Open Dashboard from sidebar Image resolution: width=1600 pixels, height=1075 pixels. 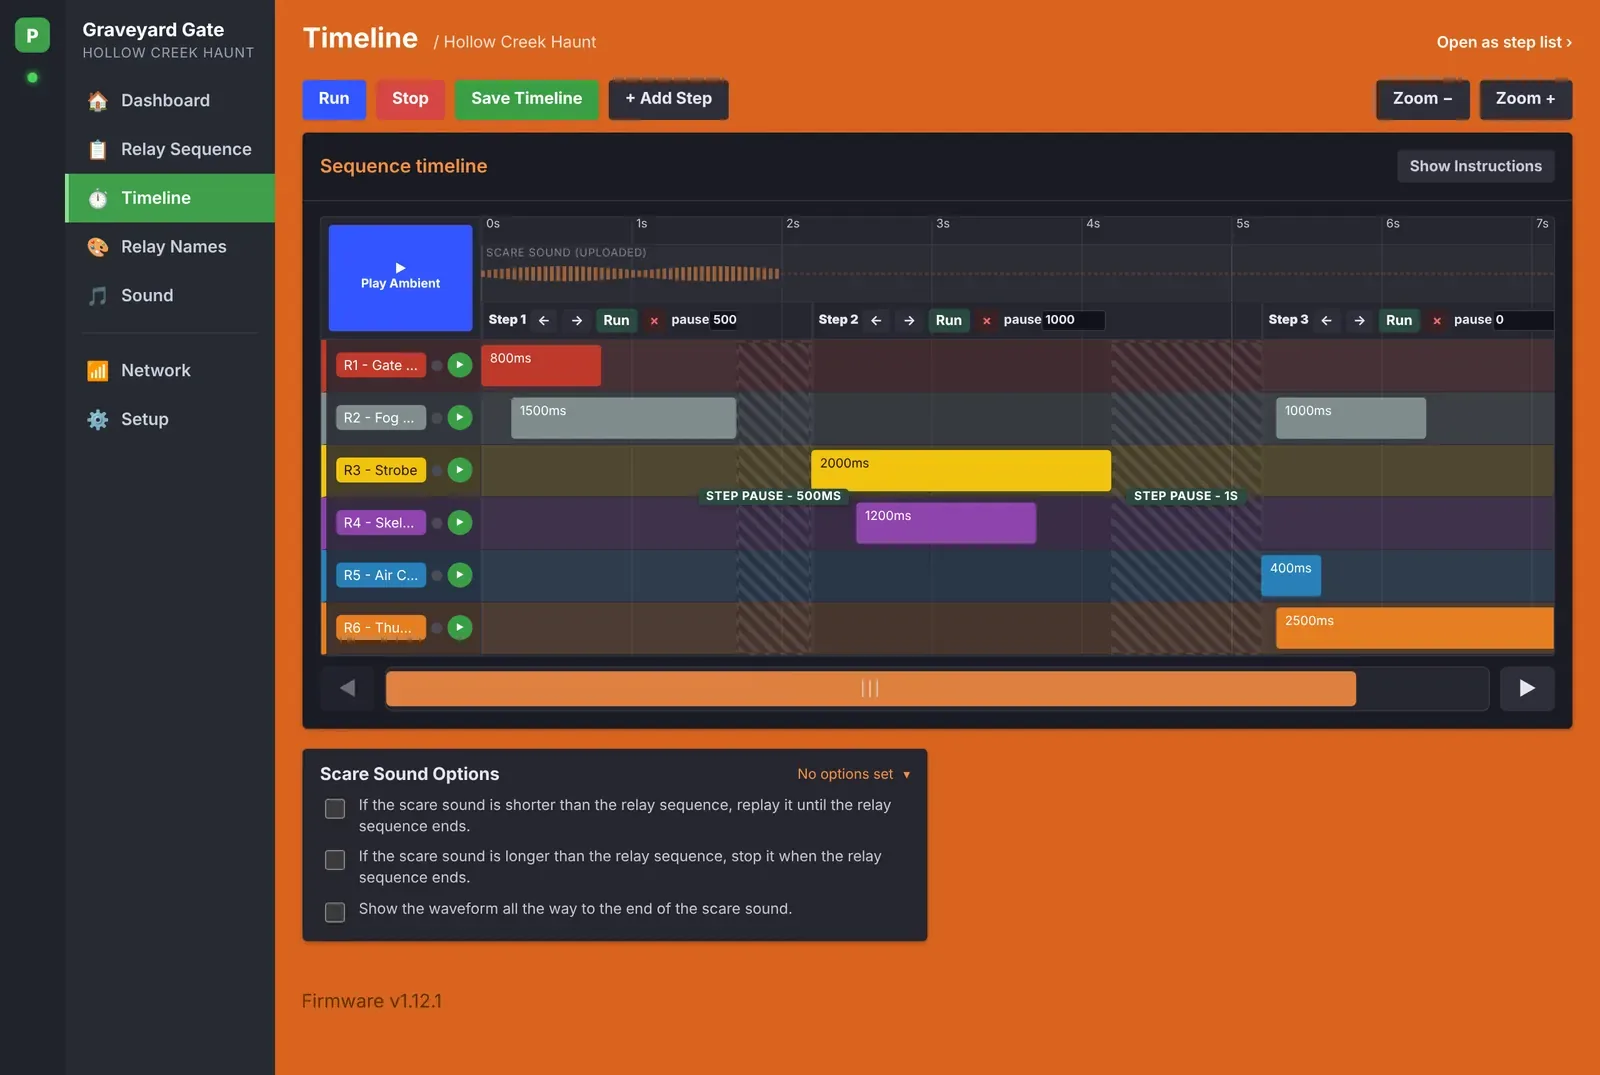(170, 100)
